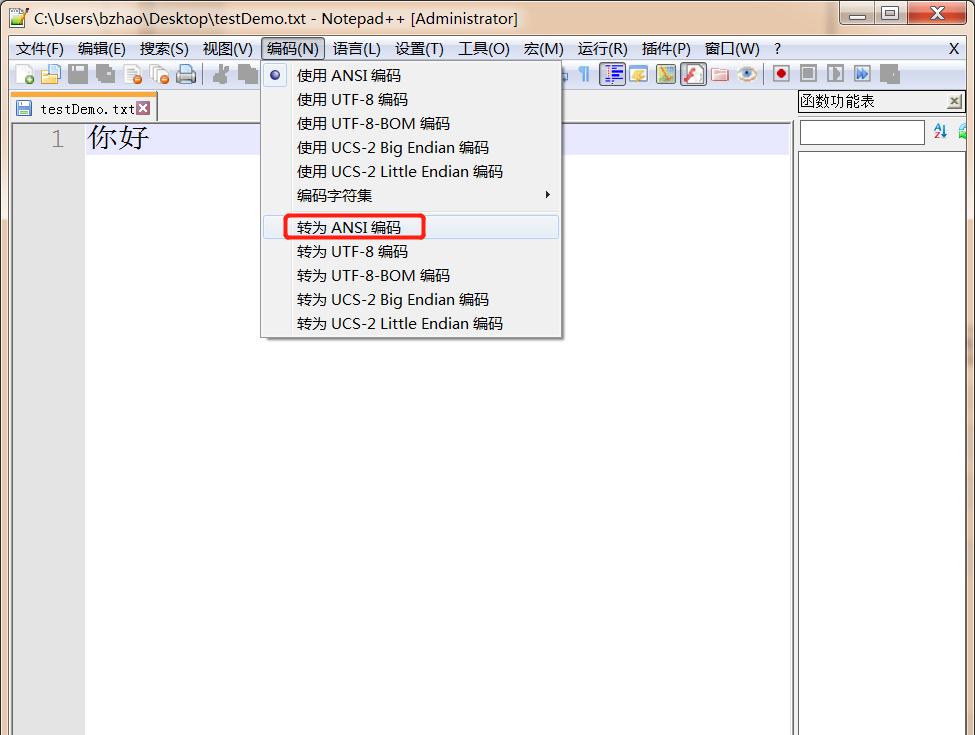Open the ? help menu
Image resolution: width=975 pixels, height=735 pixels.
point(777,49)
